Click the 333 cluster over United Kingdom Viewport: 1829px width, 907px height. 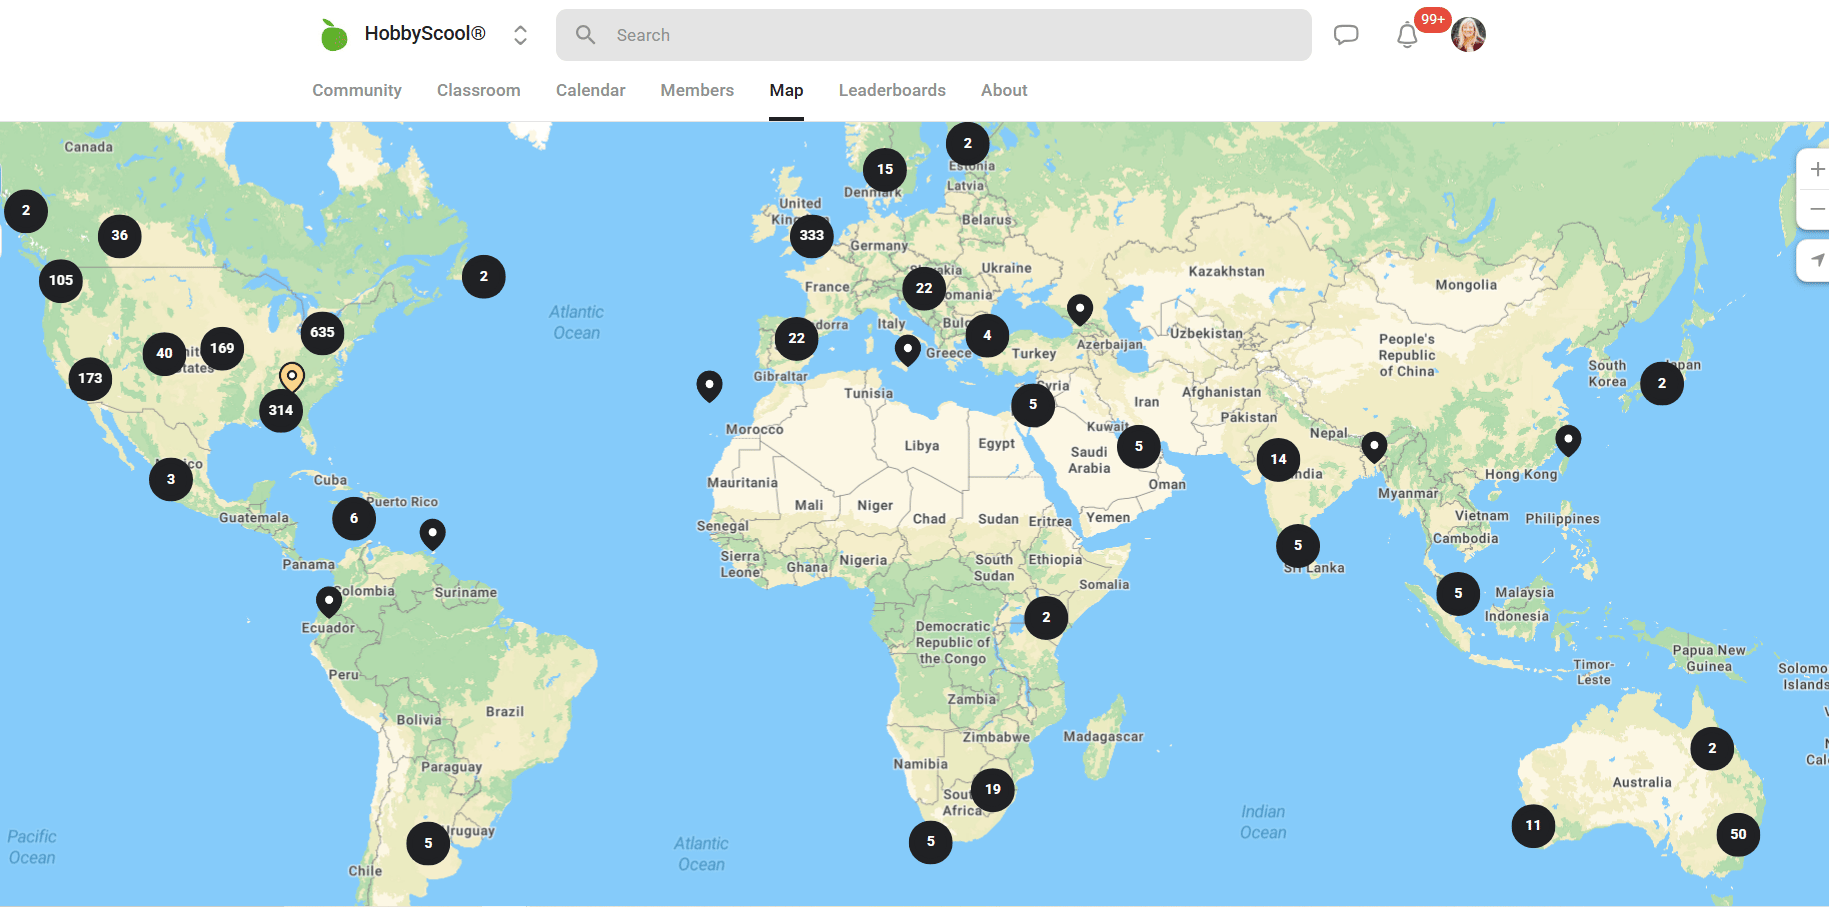click(x=811, y=236)
